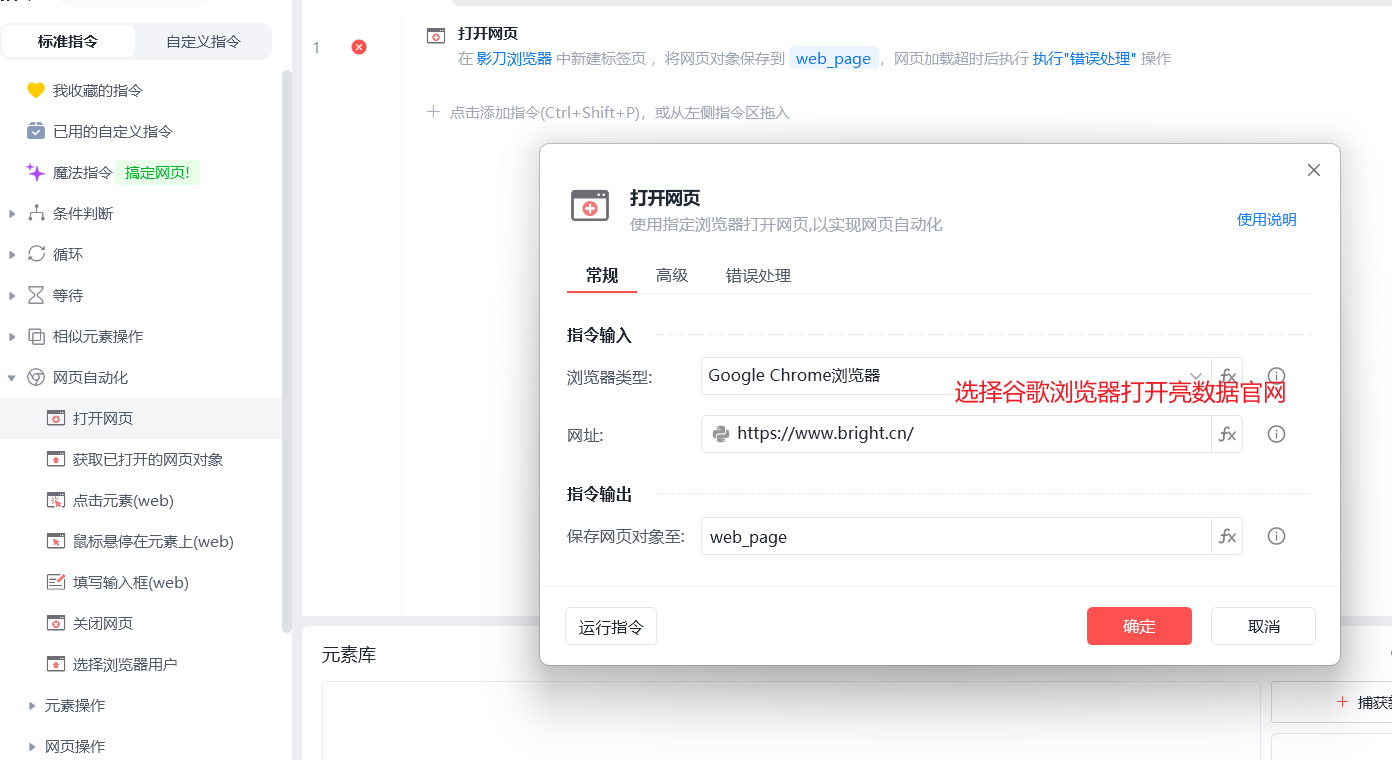Screen dimensions: 1392x760
Task: Click the step 1 打开网页 browser icon in flow
Action: coord(436,36)
